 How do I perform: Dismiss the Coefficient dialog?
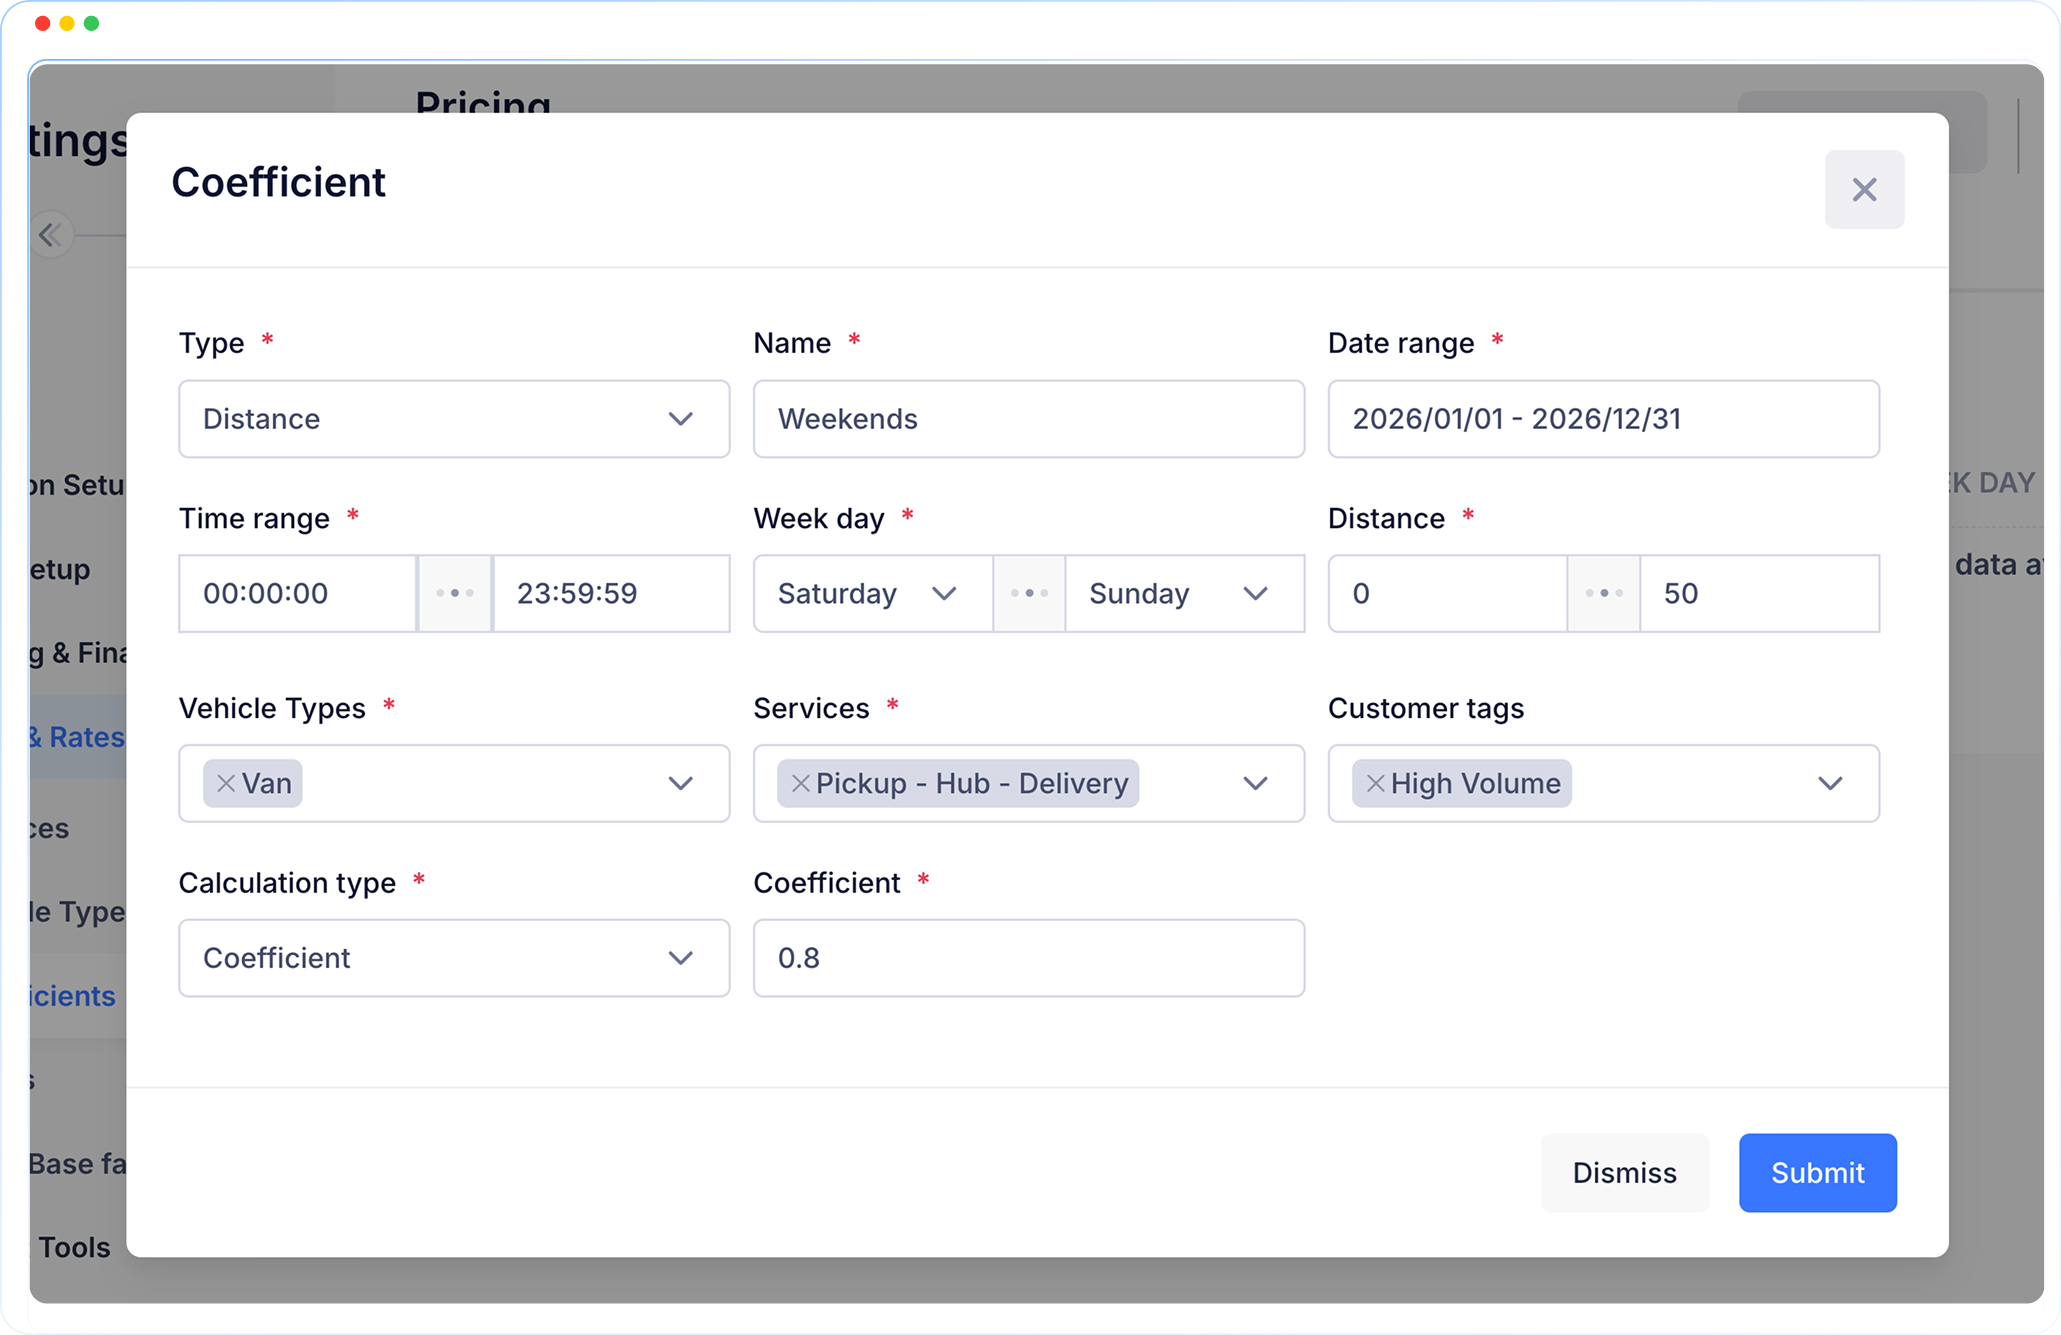coord(1625,1173)
